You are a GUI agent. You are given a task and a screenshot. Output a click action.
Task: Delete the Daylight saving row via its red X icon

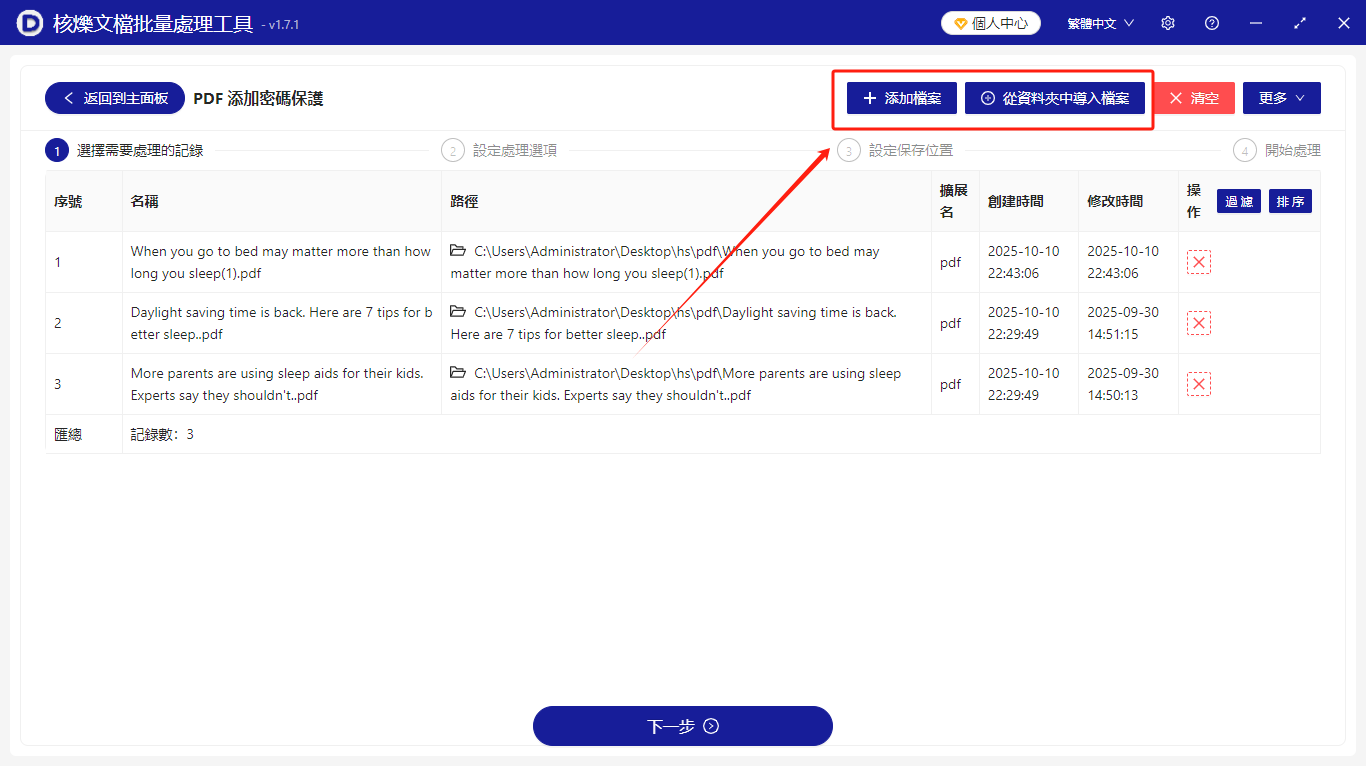coord(1199,322)
